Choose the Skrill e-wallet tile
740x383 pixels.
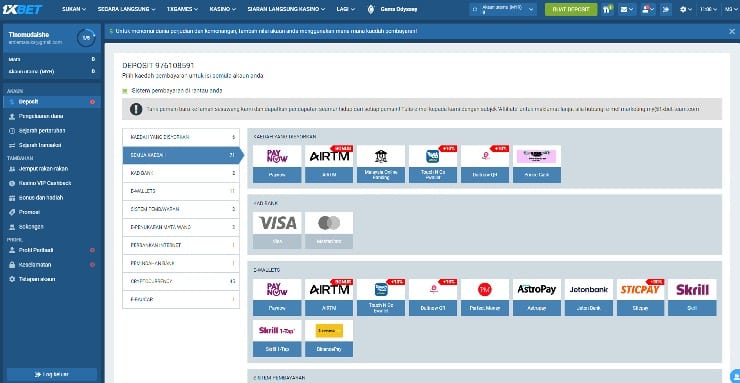coord(692,297)
